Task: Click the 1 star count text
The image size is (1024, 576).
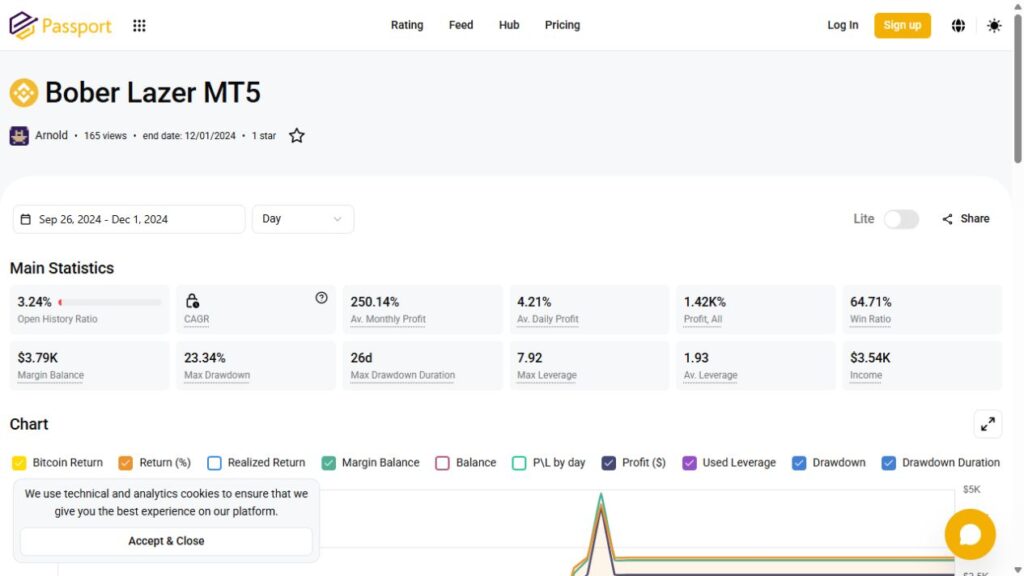Action: pyautogui.click(x=264, y=136)
